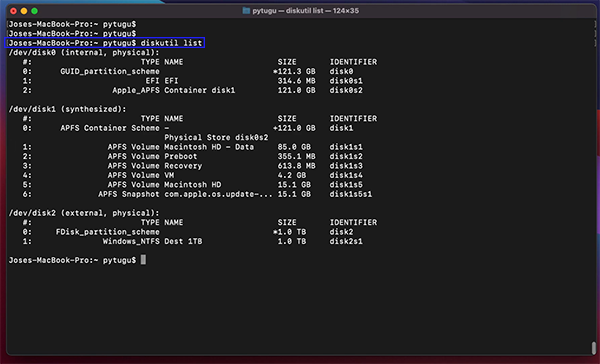Click the 'VM' volume name
600x364 pixels.
coord(169,175)
